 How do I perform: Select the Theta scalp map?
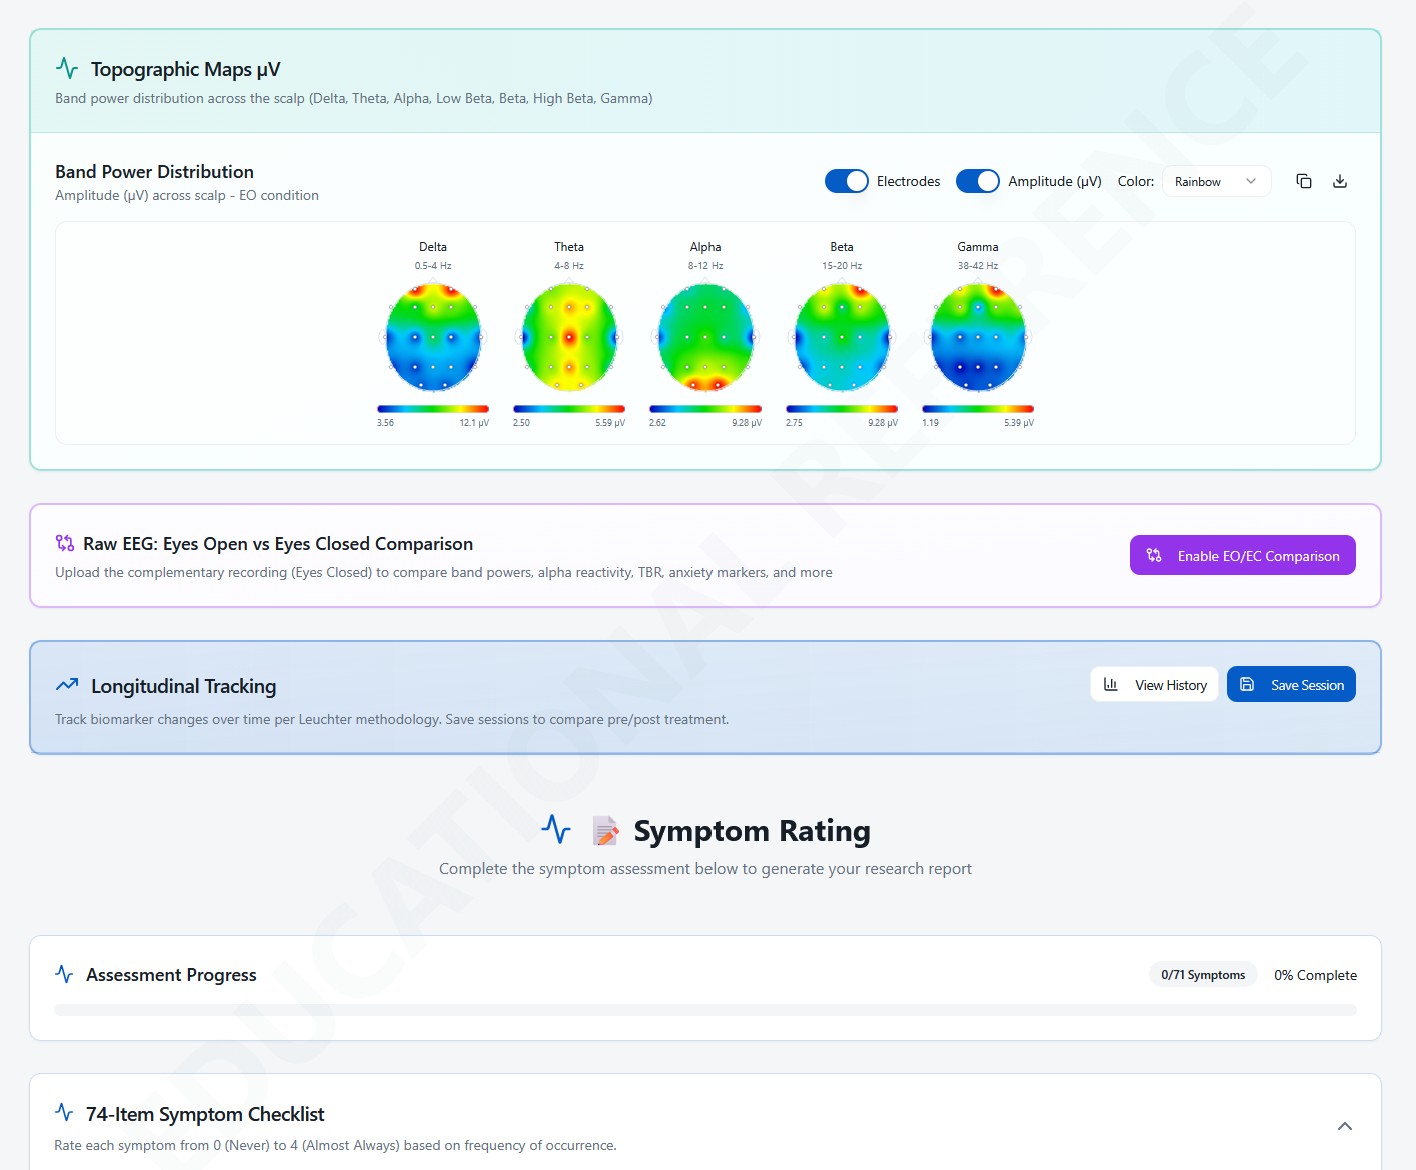pyautogui.click(x=569, y=337)
